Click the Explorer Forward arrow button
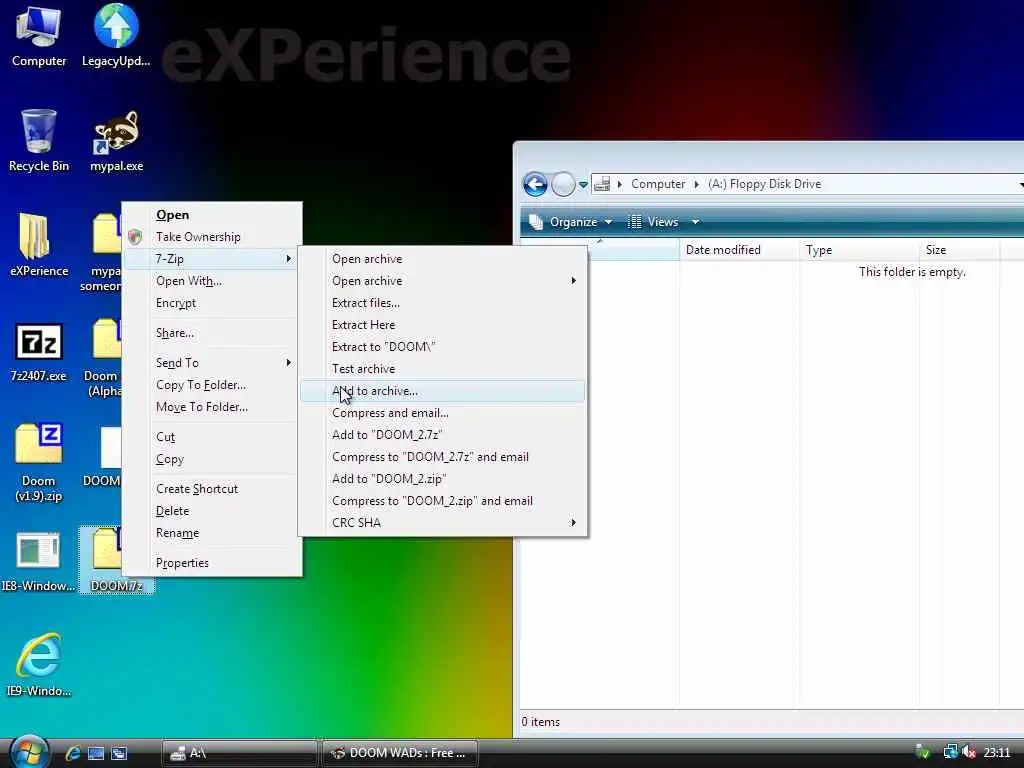1024x768 pixels. click(x=563, y=185)
